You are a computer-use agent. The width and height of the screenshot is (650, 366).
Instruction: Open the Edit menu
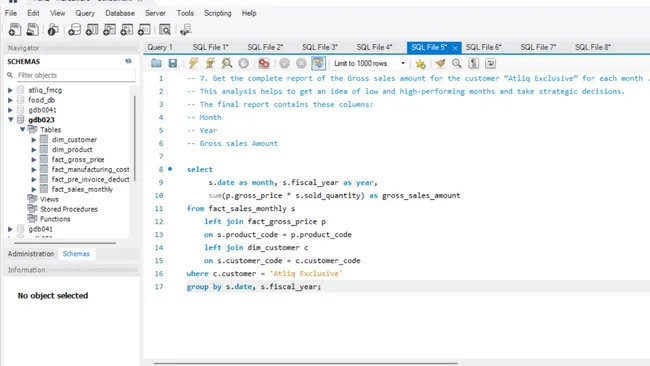(x=33, y=13)
